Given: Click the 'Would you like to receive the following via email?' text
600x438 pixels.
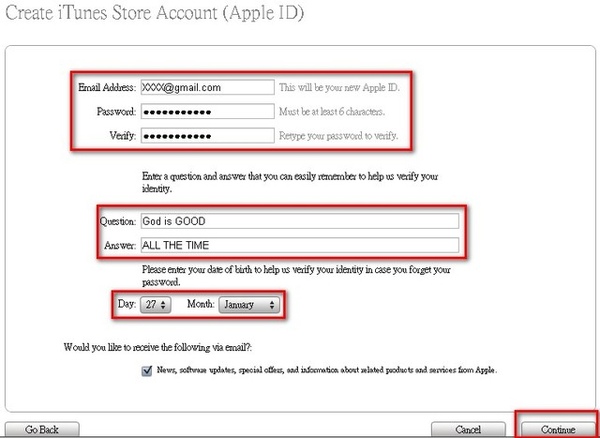Looking at the screenshot, I should [158, 347].
